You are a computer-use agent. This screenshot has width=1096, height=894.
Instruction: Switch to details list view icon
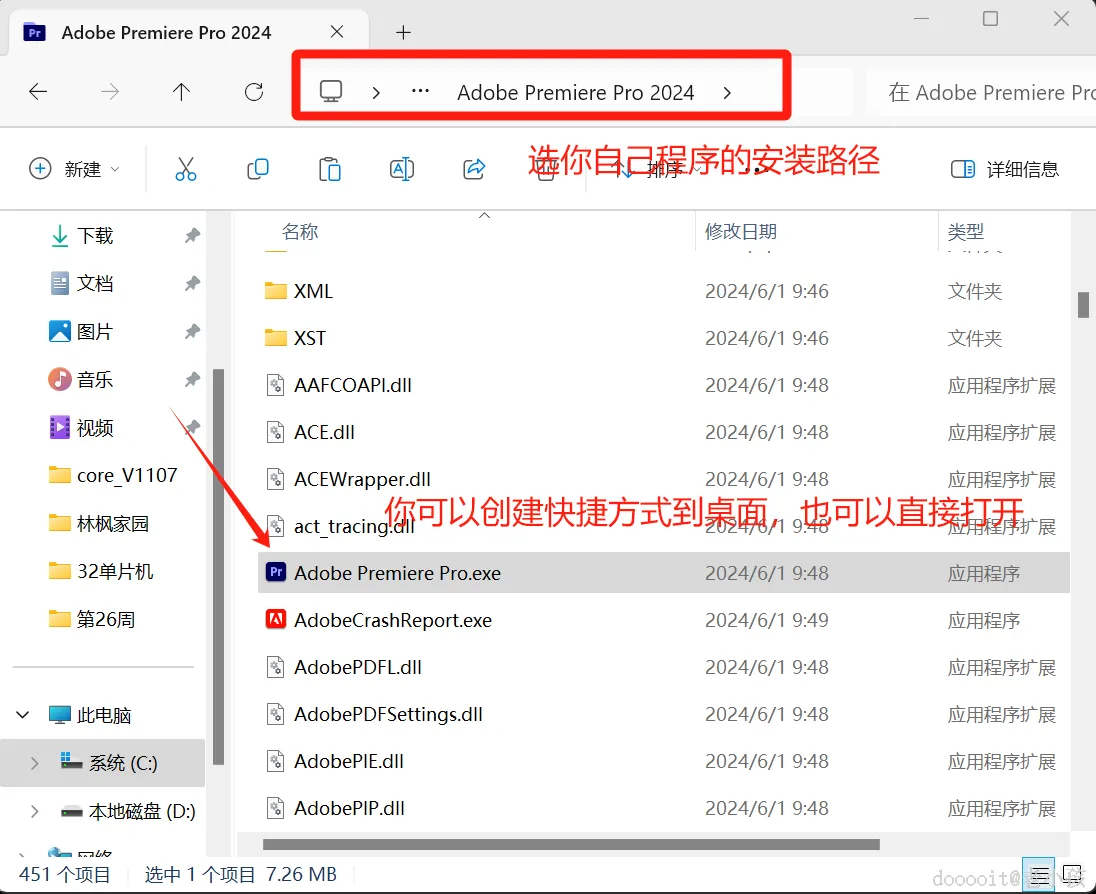[x=1039, y=874]
